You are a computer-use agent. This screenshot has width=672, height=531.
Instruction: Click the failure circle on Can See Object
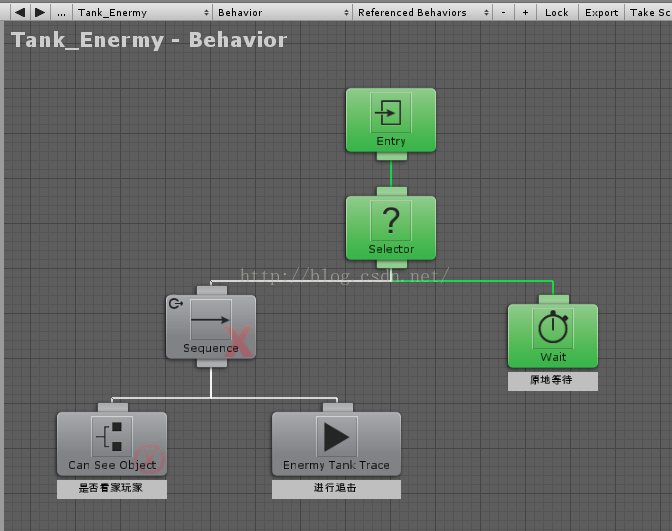(x=150, y=459)
